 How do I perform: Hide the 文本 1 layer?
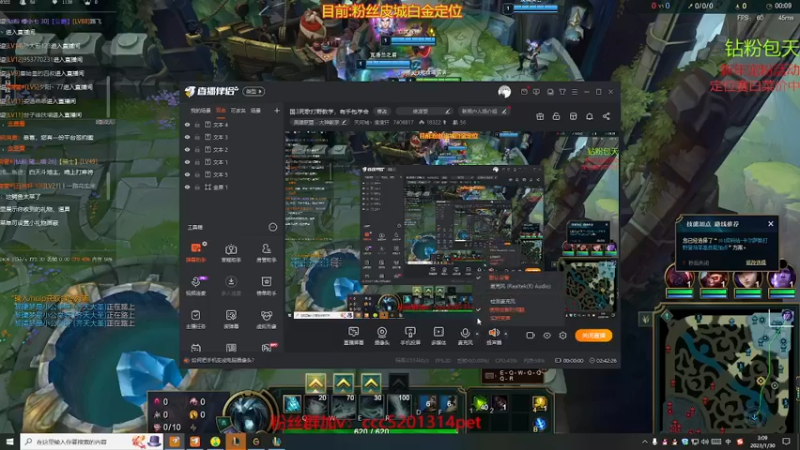coord(187,162)
